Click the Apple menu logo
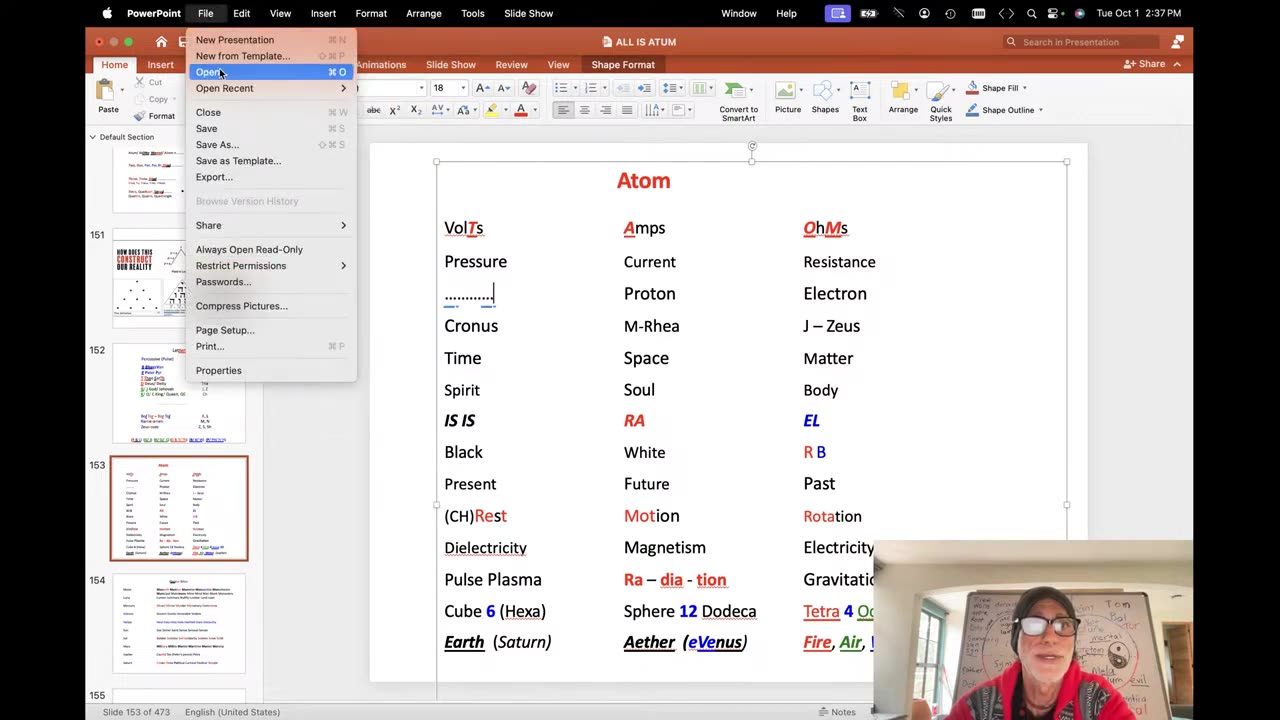 107,13
